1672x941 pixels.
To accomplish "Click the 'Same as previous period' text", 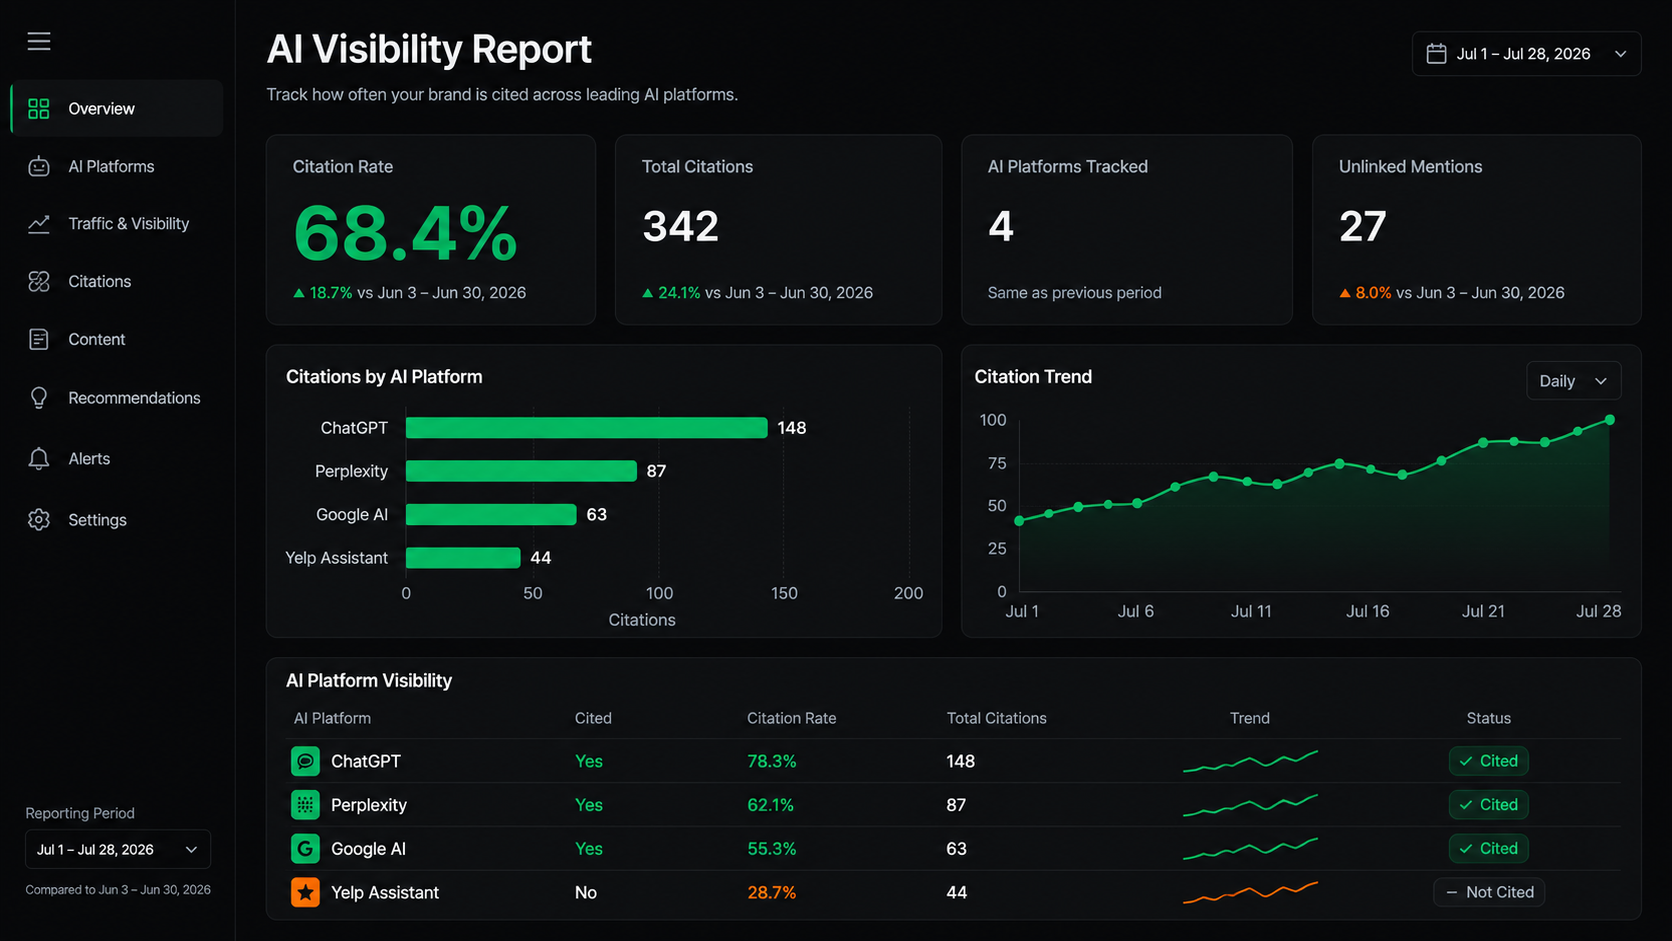I will 1074,293.
